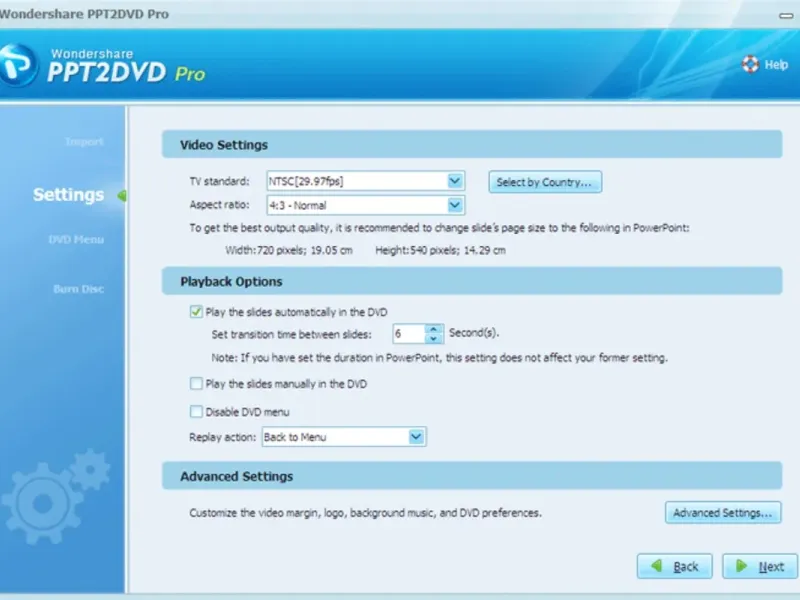Open the Burn Disc step

pos(79,289)
